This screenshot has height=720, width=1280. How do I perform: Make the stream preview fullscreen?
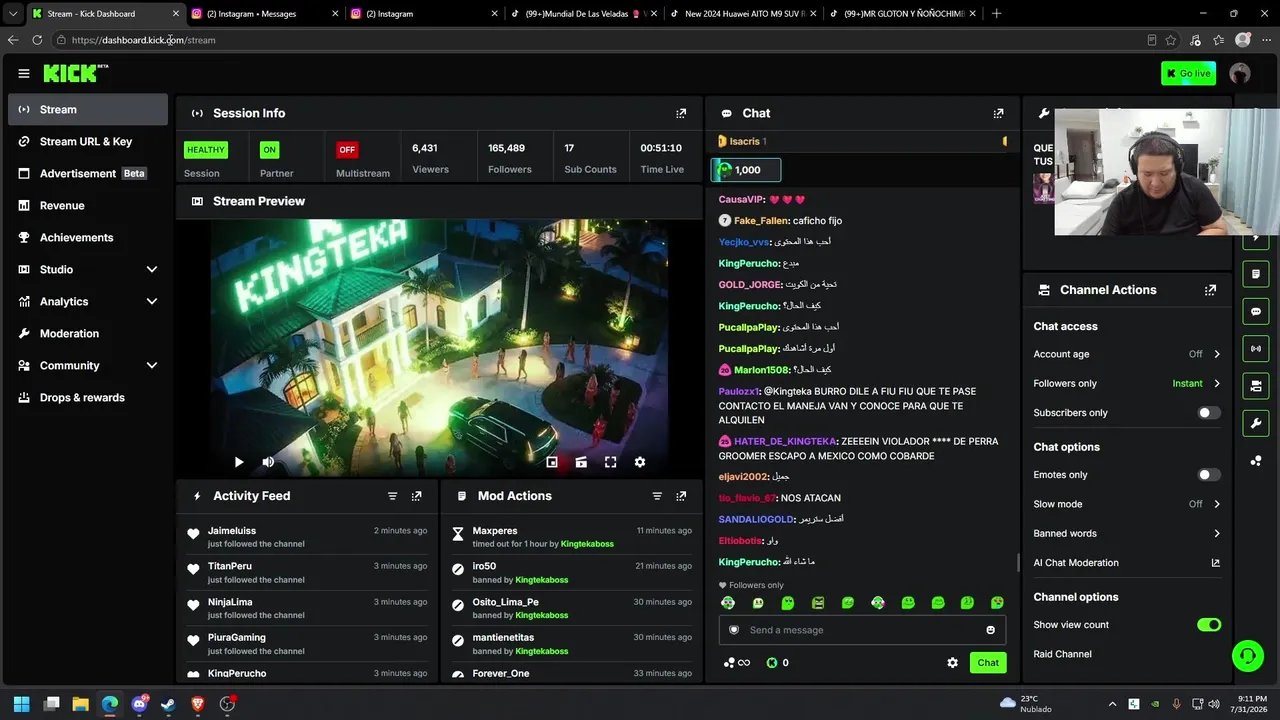coord(610,462)
